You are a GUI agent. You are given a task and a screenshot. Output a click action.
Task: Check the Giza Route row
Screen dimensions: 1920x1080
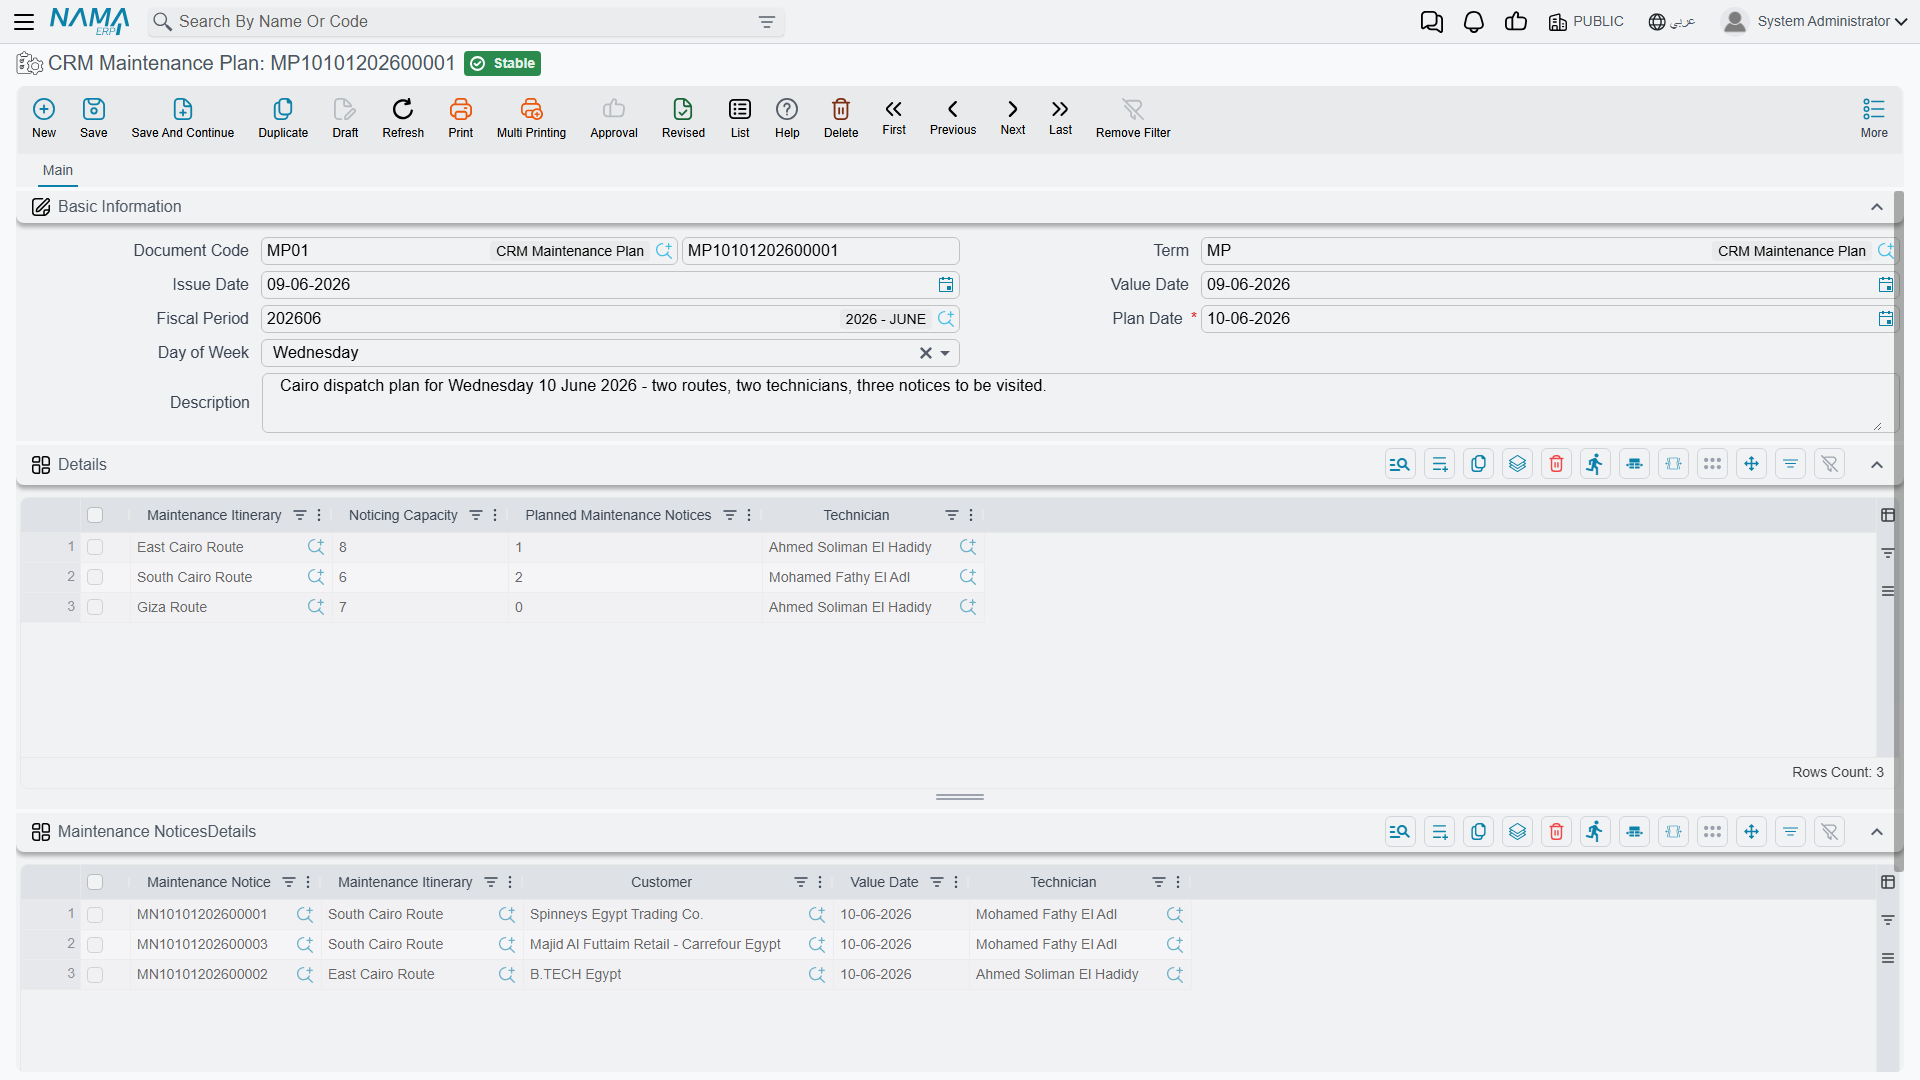(x=95, y=607)
